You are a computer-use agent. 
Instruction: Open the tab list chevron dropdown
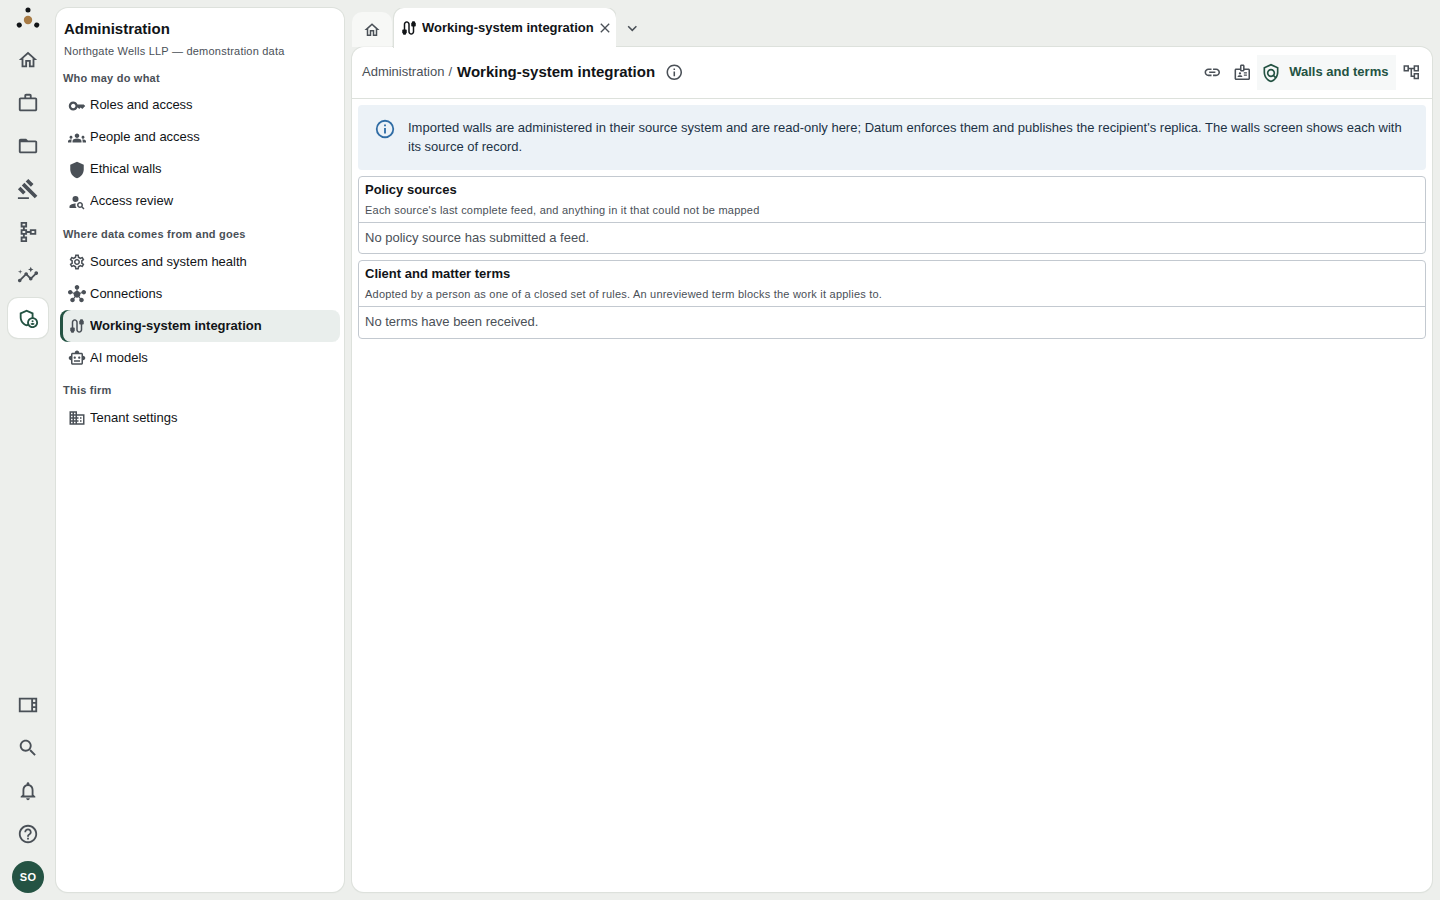click(x=632, y=28)
